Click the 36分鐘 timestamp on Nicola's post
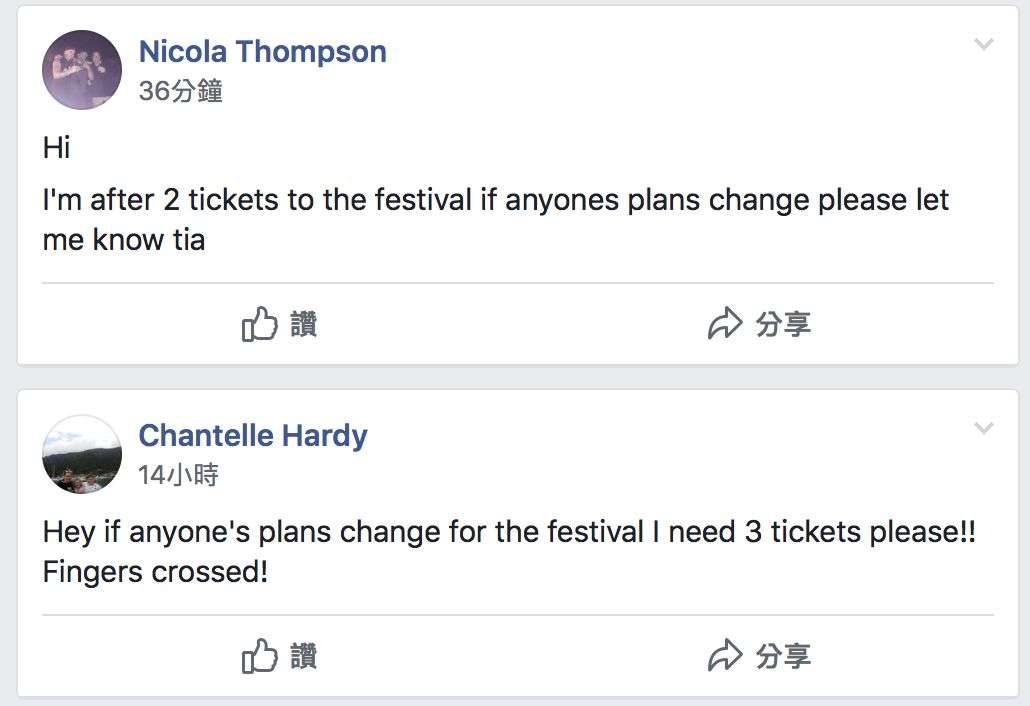Viewport: 1030px width, 706px height. click(x=181, y=91)
